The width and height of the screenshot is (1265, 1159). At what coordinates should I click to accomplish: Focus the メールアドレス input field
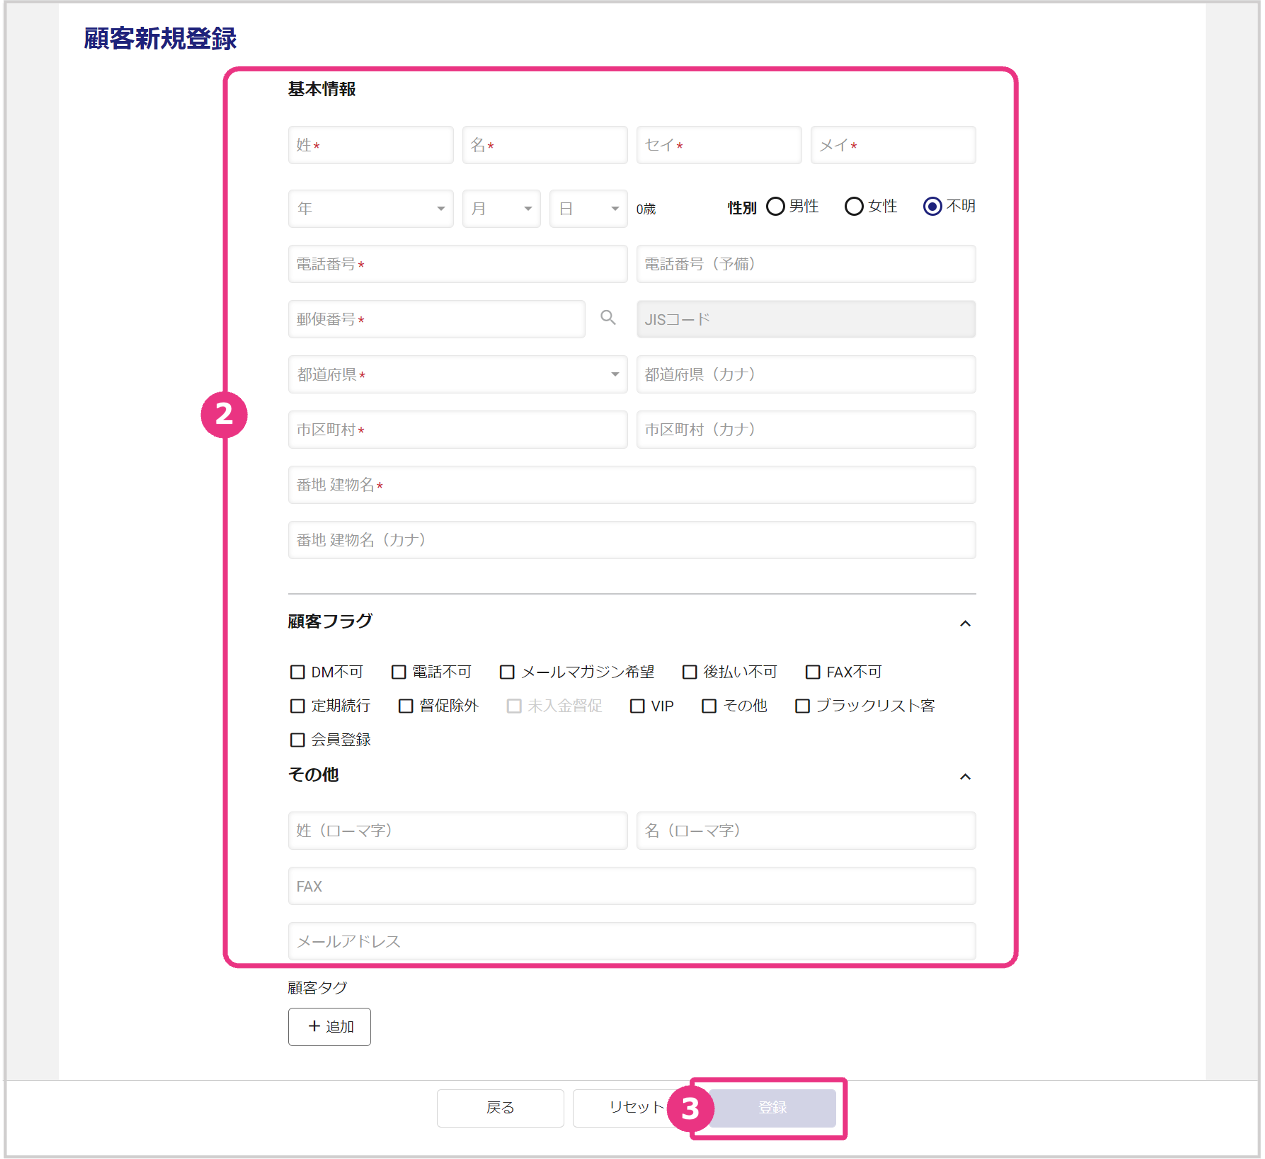pos(631,941)
